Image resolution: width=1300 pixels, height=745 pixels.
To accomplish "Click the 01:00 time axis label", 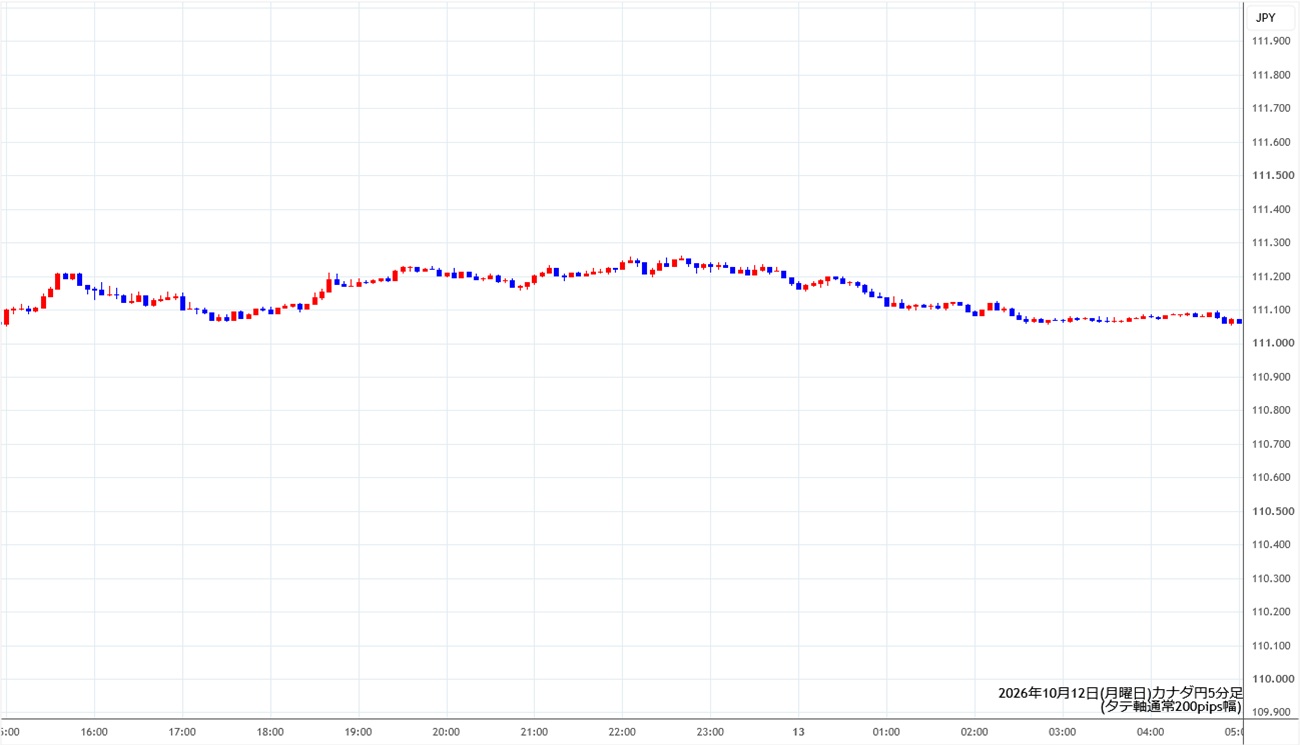I will pos(886,732).
